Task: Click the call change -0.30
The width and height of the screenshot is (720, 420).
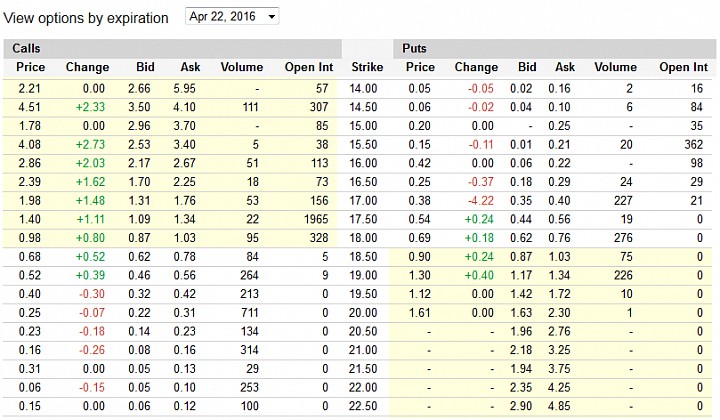Action: click(92, 294)
